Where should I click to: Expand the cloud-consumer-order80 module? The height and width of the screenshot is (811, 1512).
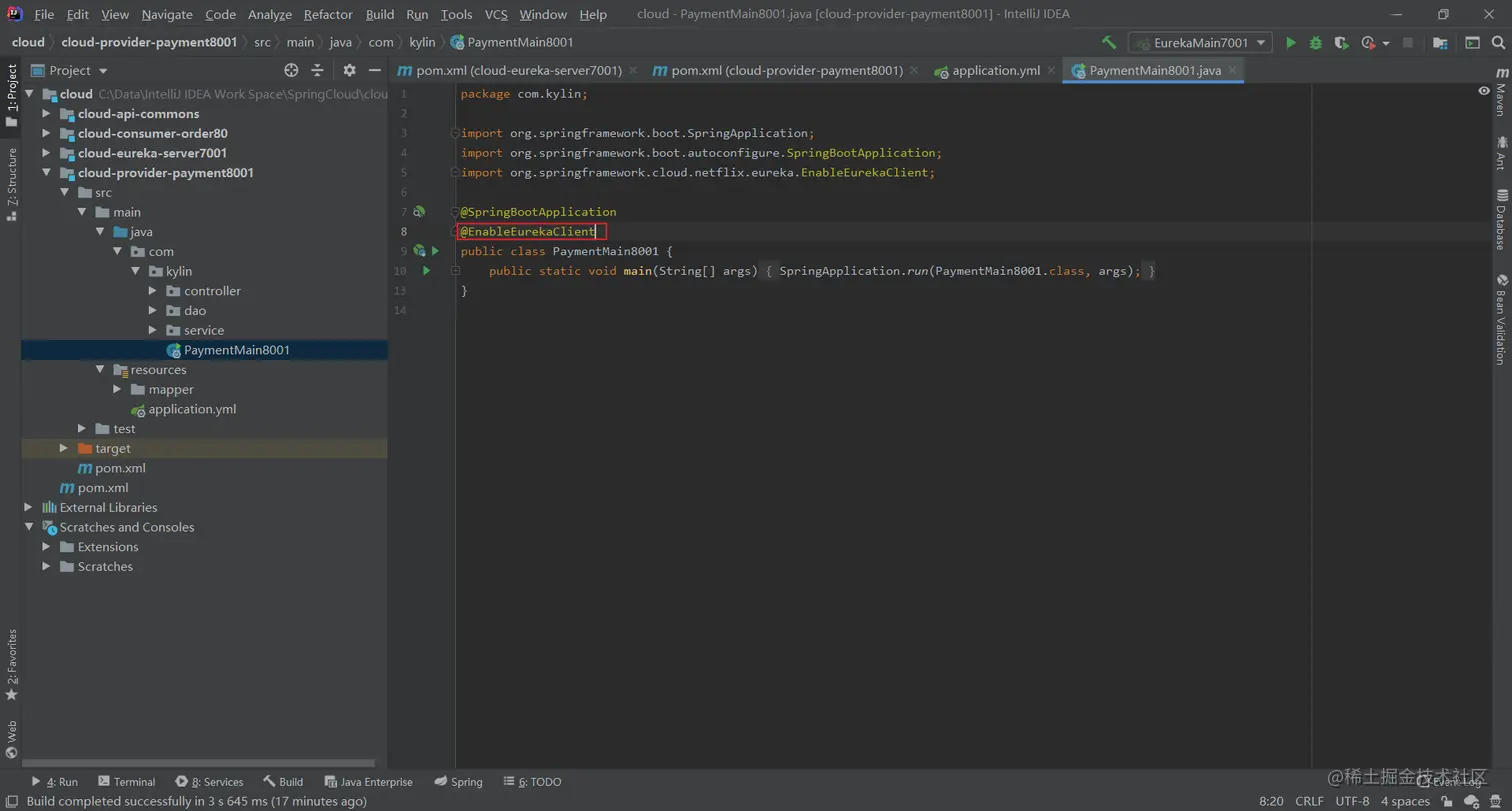click(47, 134)
